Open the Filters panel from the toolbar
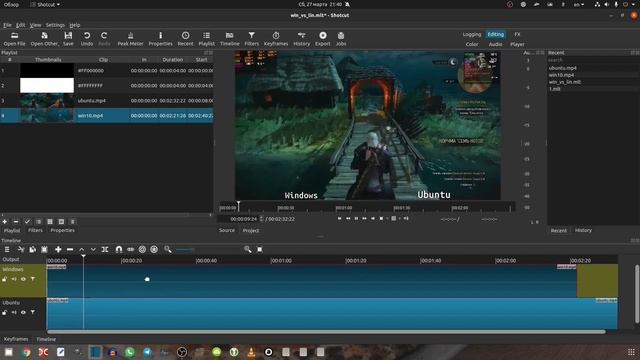Viewport: 640px width, 360px height. coord(251,39)
